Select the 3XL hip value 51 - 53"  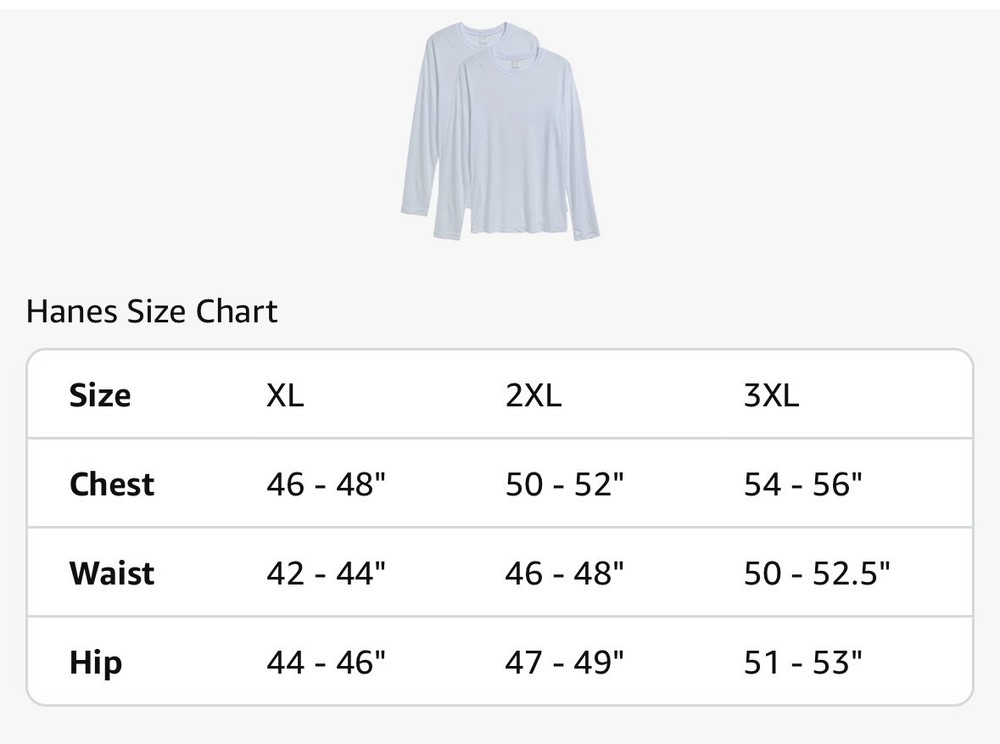click(803, 662)
